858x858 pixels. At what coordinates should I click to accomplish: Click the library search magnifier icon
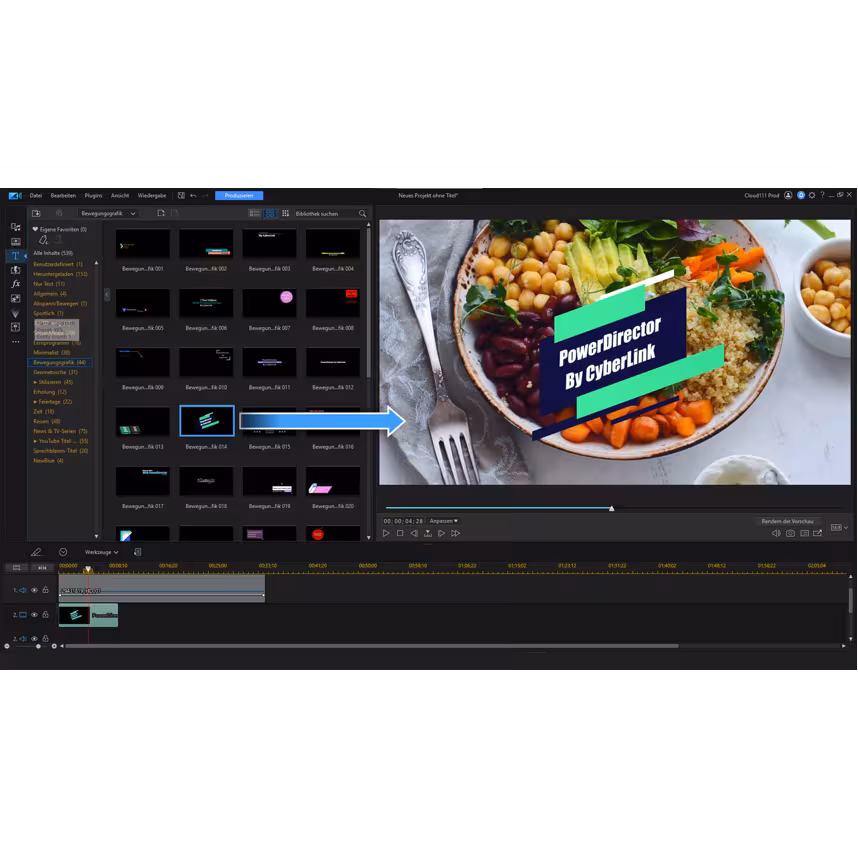coord(362,213)
